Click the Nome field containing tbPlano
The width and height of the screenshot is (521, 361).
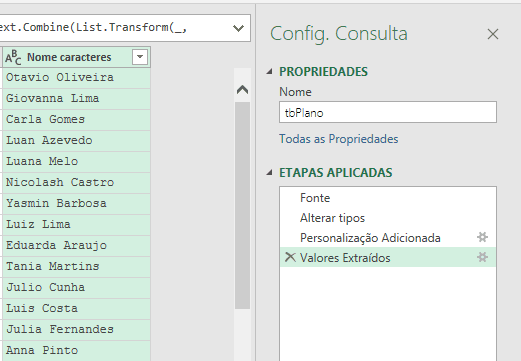(x=388, y=112)
